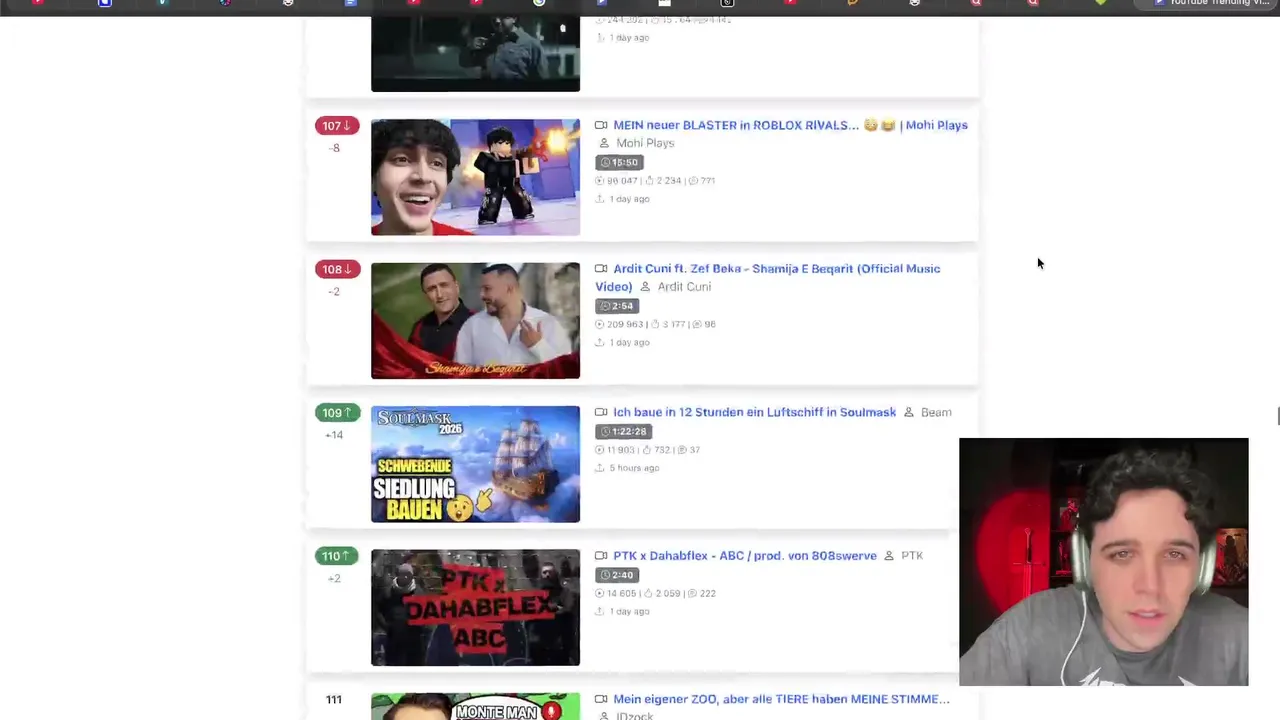
Task: Visit the Beam channel name
Action: (x=936, y=412)
